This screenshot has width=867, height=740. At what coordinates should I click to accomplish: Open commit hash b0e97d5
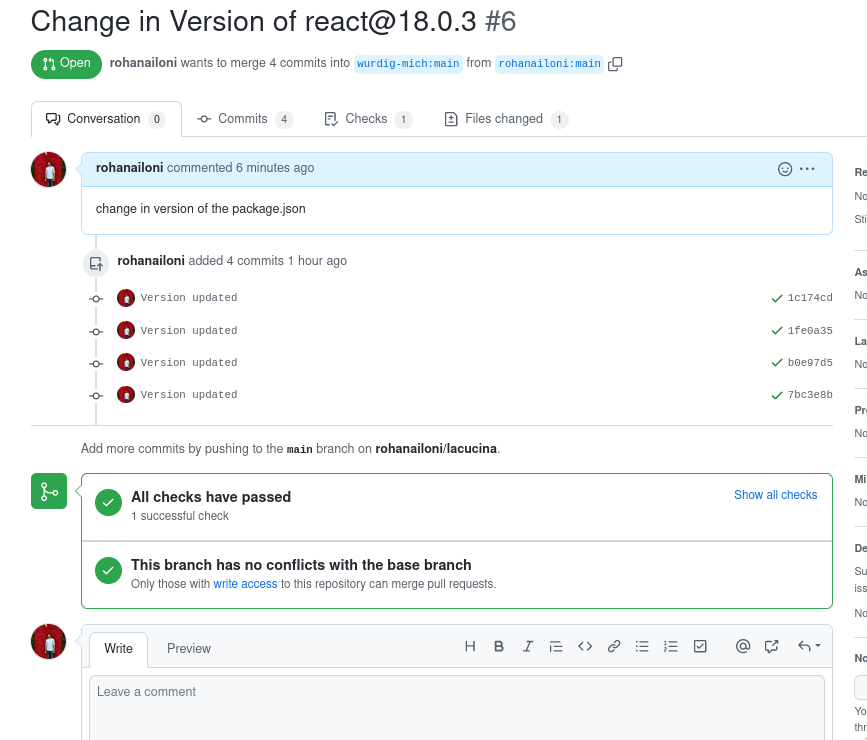(809, 363)
